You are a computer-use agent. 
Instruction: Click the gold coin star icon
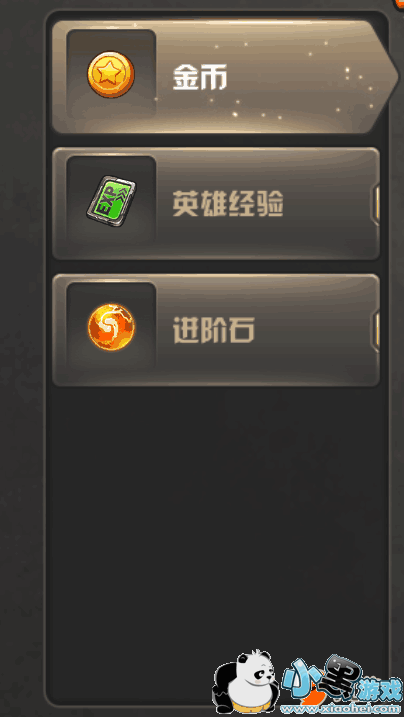click(x=111, y=74)
